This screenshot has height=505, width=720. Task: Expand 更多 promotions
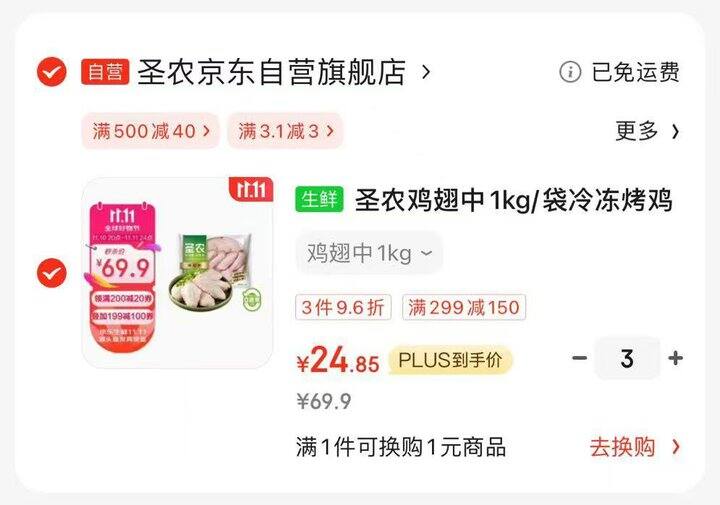[x=647, y=131]
